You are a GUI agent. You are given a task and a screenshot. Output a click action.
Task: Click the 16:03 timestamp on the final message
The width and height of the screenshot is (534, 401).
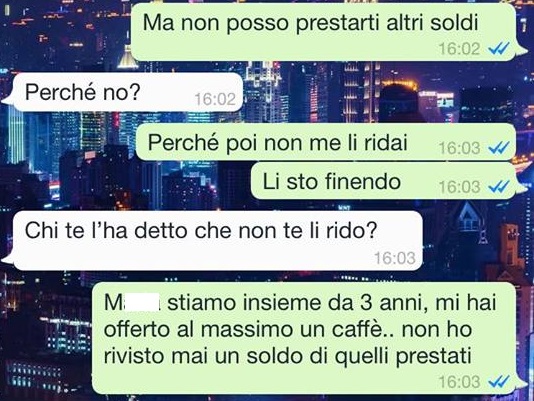click(x=459, y=382)
